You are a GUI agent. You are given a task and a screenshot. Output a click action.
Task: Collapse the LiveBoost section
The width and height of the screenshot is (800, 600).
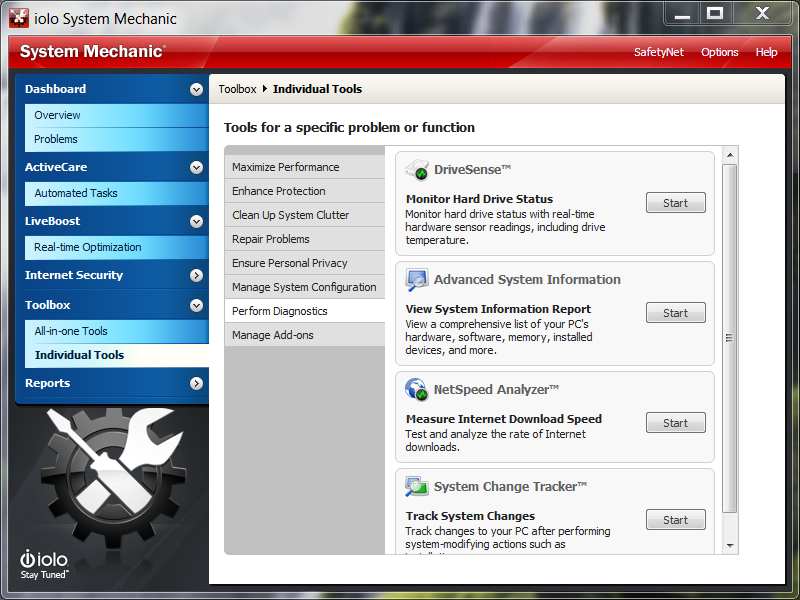click(196, 221)
